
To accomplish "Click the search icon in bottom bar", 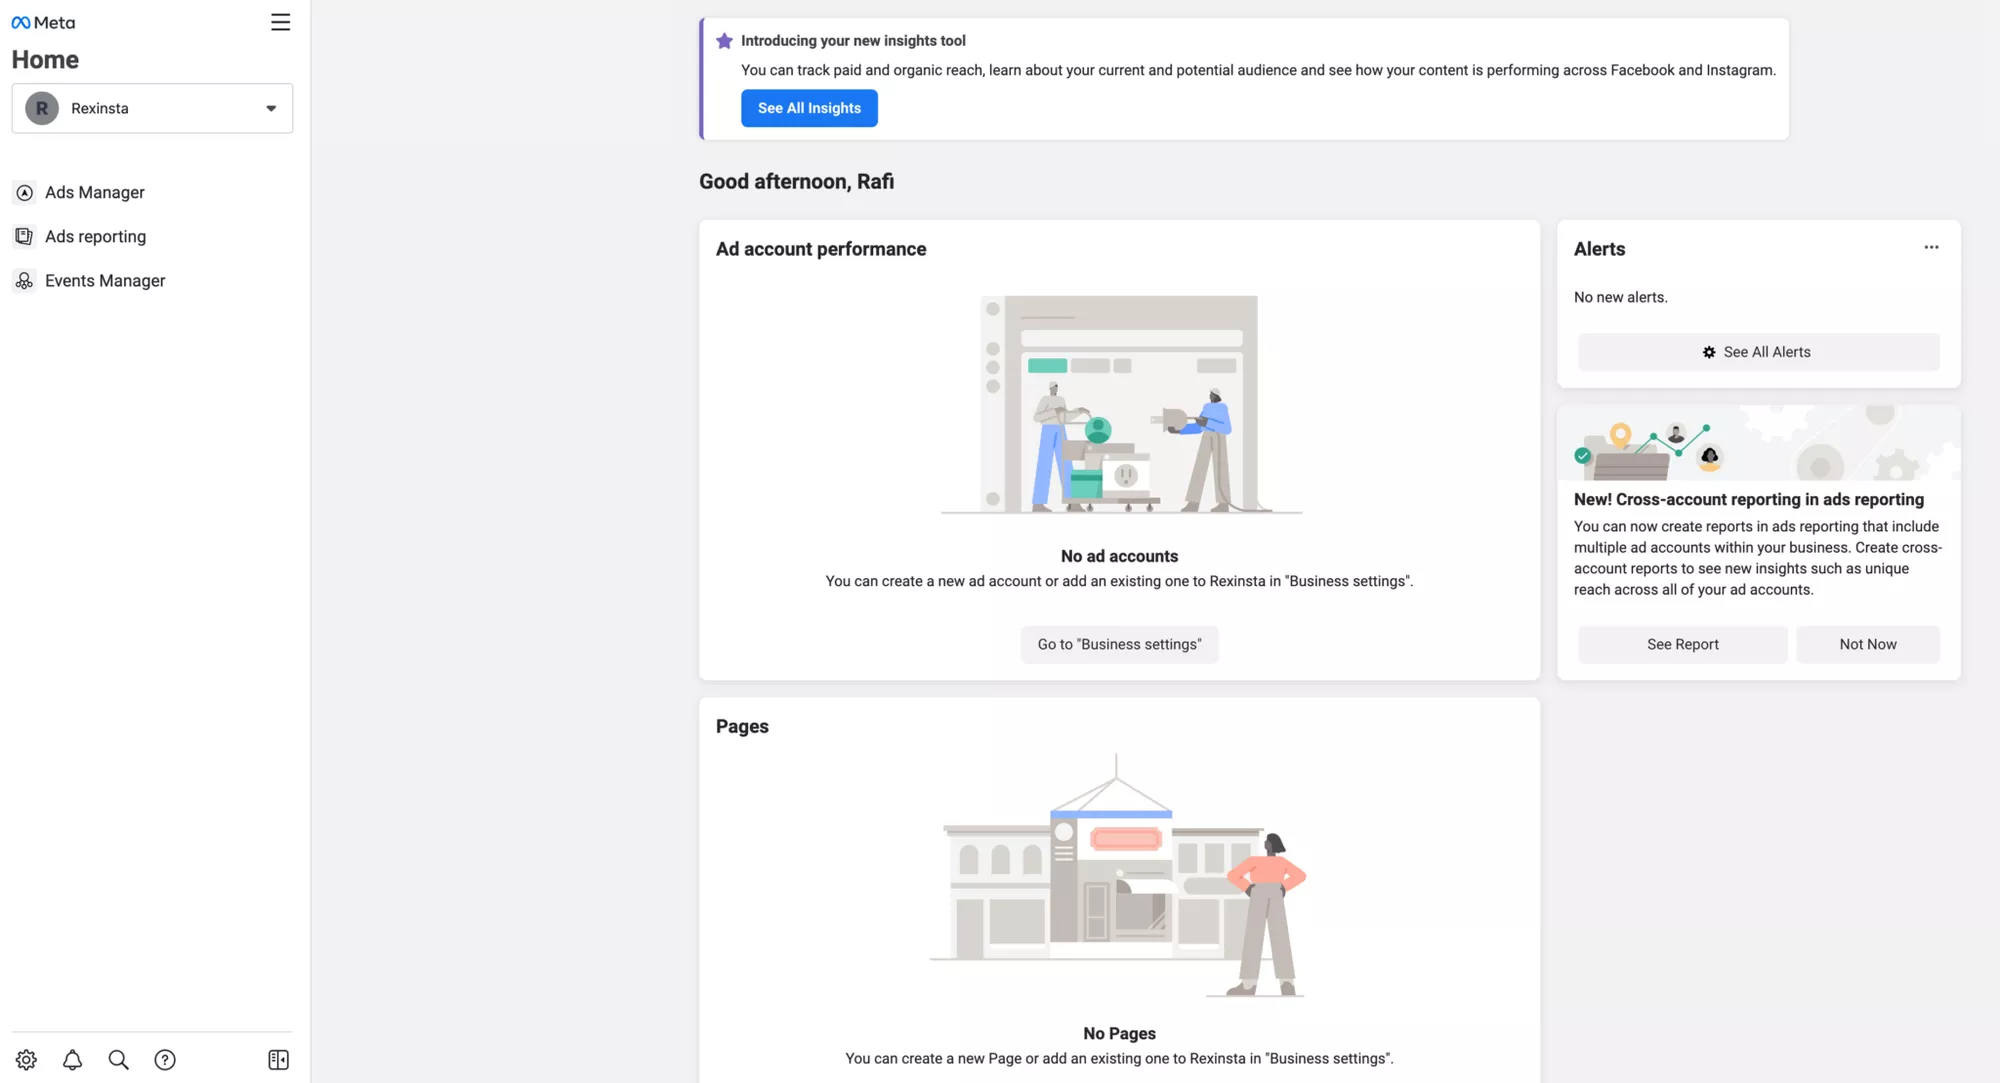I will pos(117,1059).
